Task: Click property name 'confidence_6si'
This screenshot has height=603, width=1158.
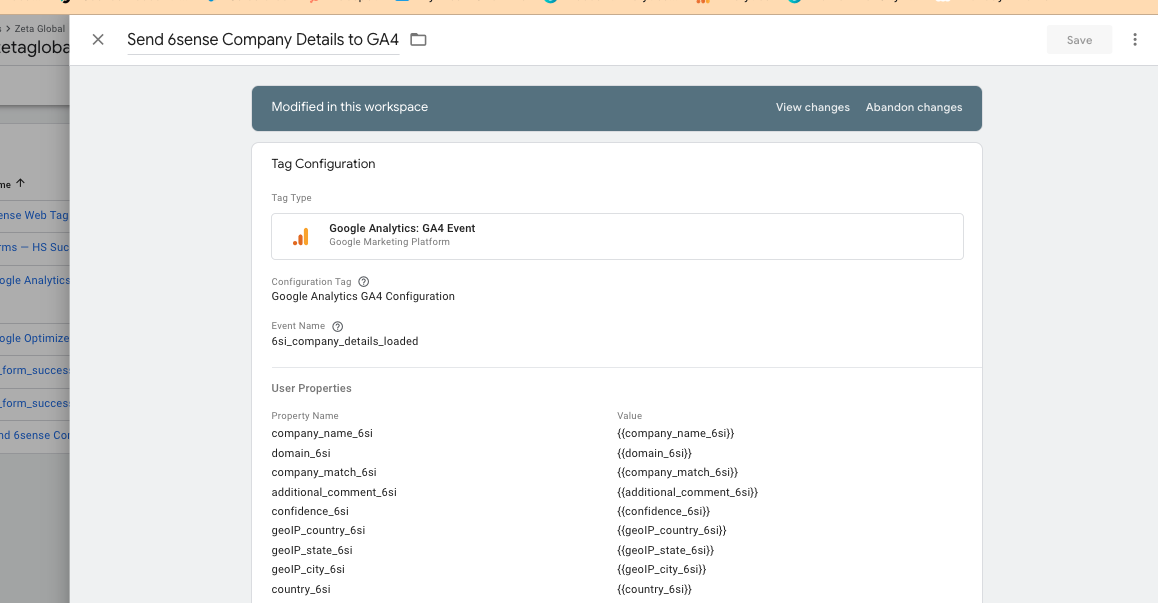Action: click(309, 511)
